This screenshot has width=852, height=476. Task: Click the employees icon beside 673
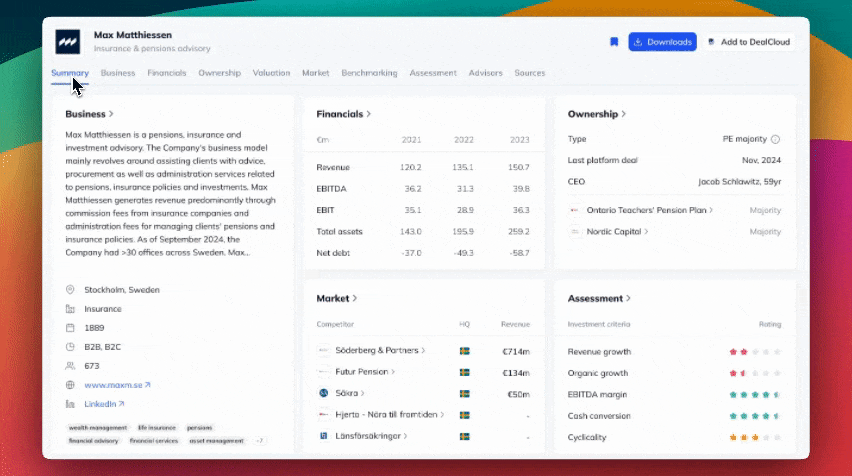click(70, 366)
